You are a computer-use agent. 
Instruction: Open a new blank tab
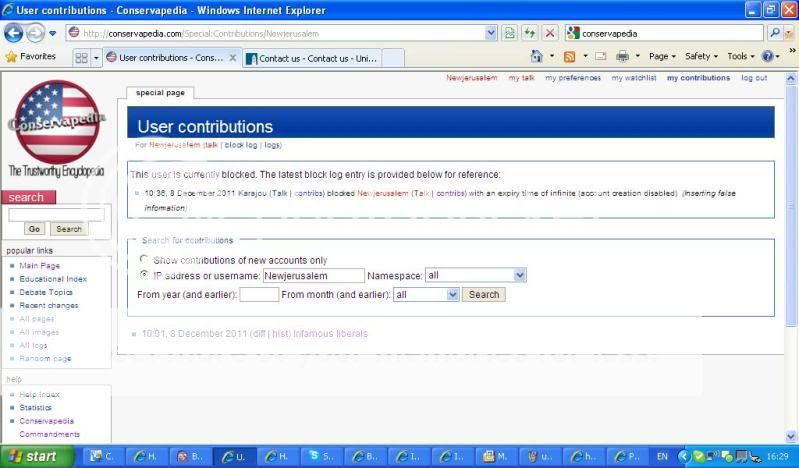pos(393,58)
